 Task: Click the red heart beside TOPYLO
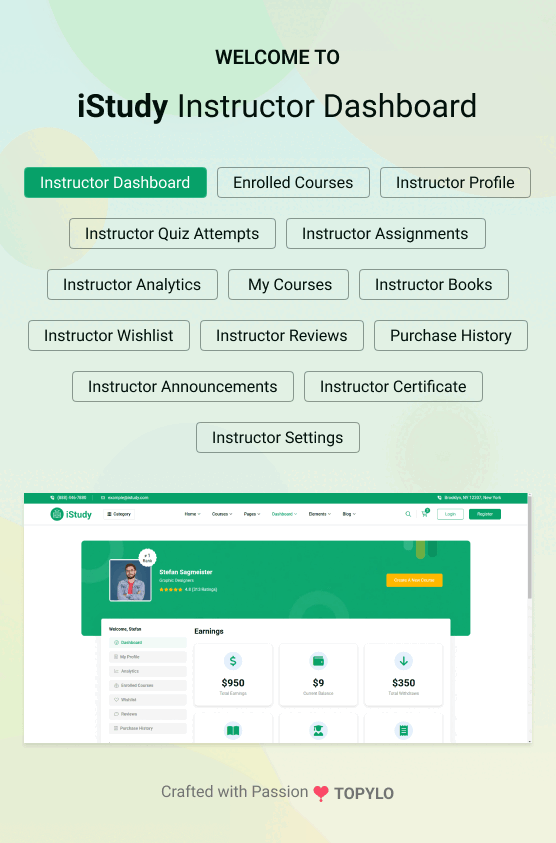(x=321, y=793)
